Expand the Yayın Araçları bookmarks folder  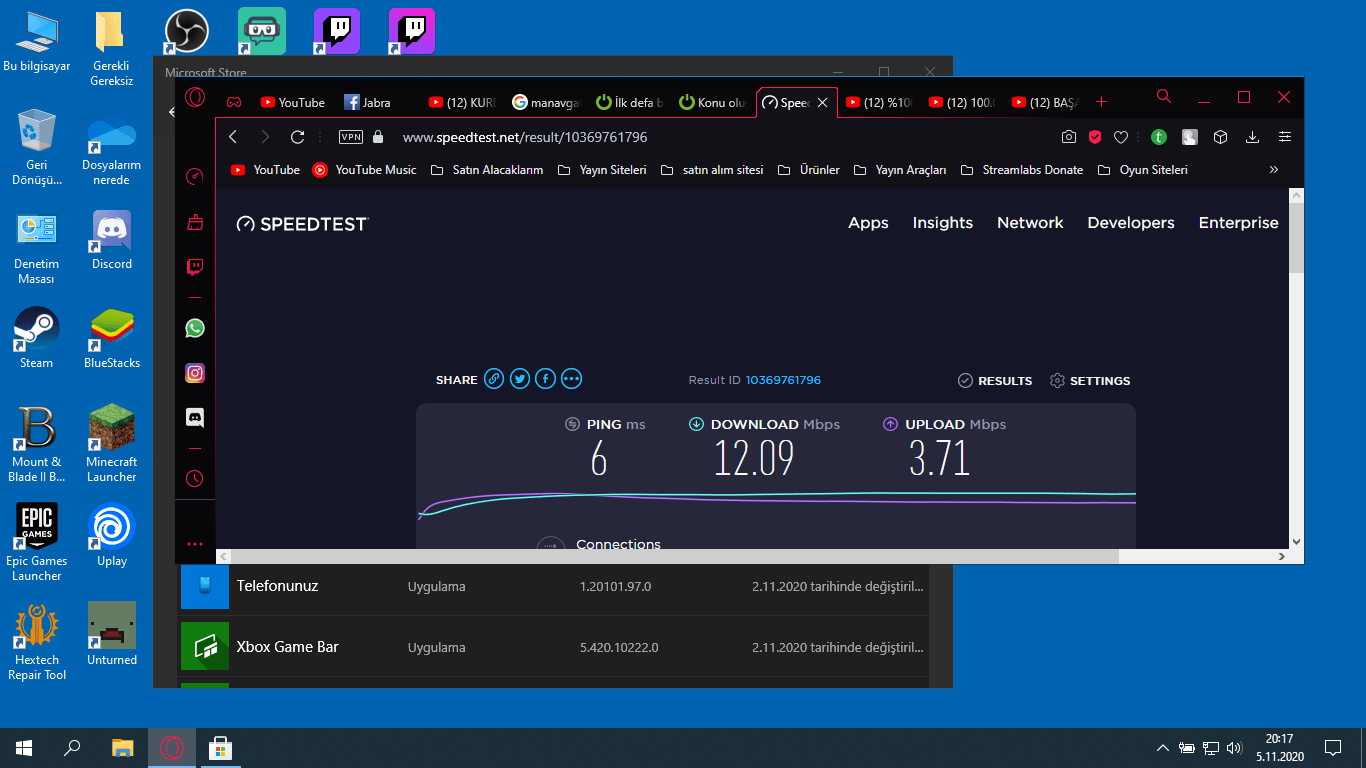[900, 170]
